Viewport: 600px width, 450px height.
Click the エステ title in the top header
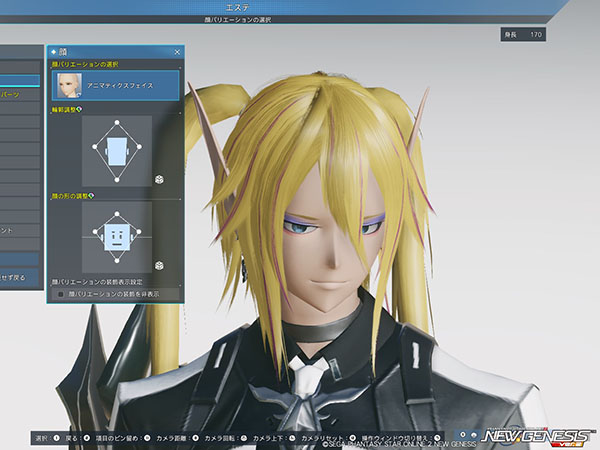point(238,7)
